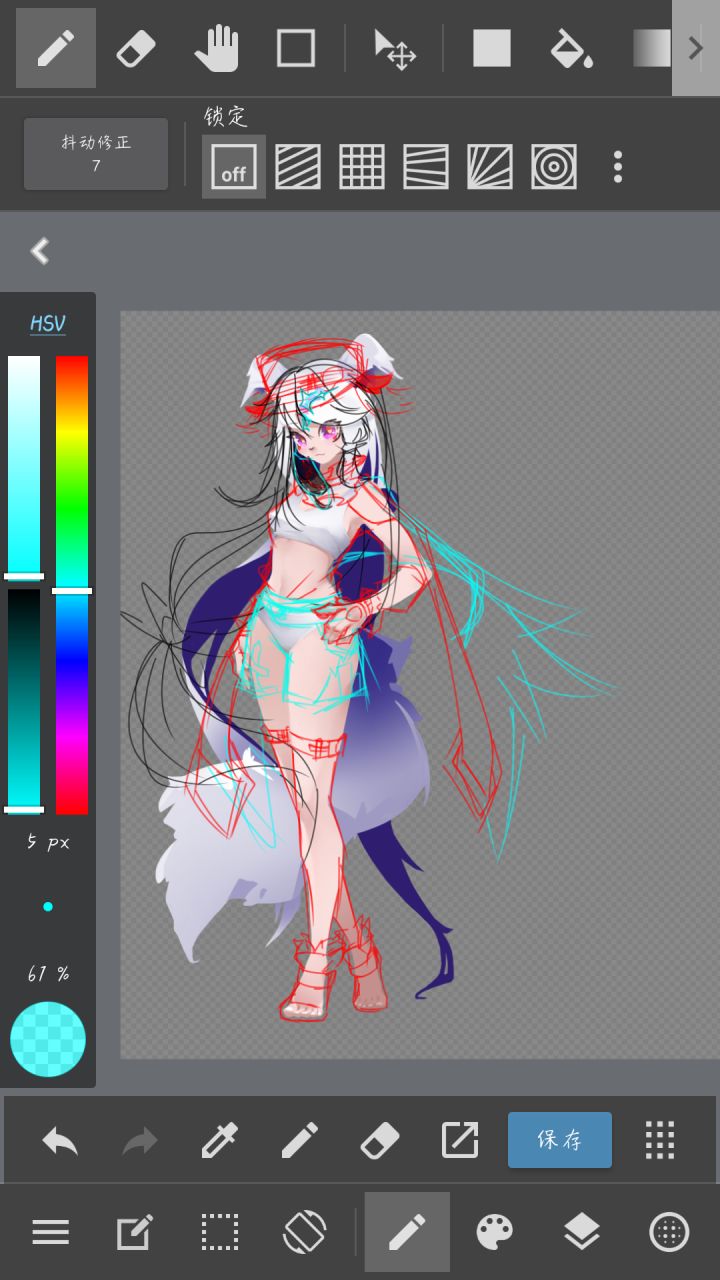Viewport: 720px width, 1280px height.
Task: Enable the vanishing point snap guide
Action: click(x=426, y=166)
